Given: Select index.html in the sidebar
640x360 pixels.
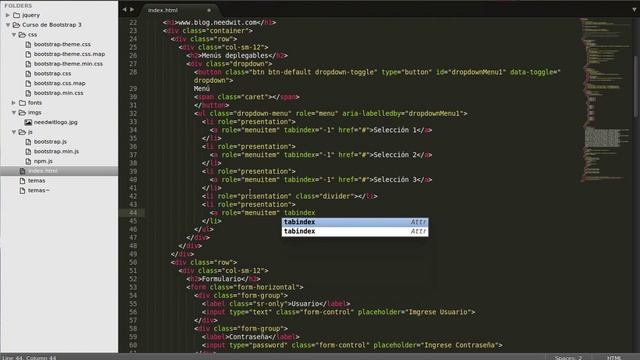Looking at the screenshot, I should point(59,171).
